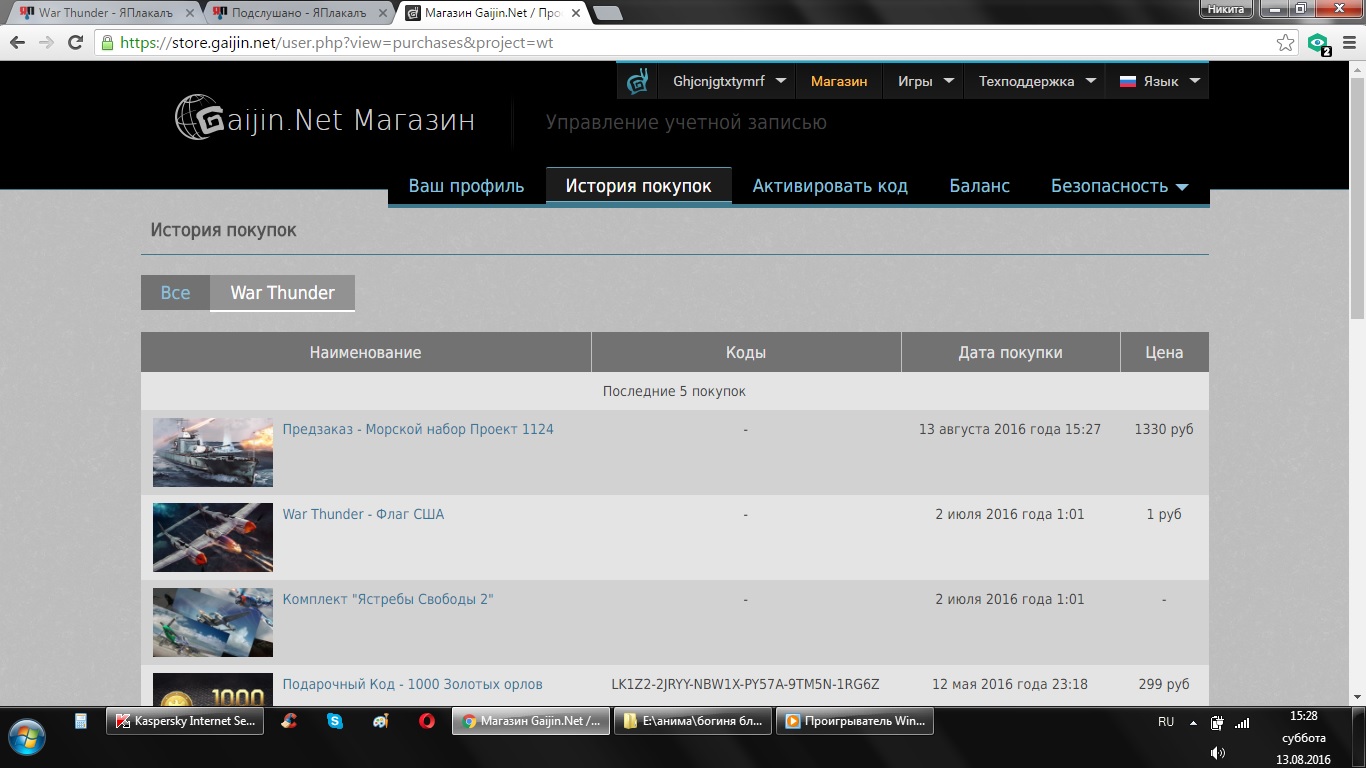Click the warship thumbnail for Проект 1124
The height and width of the screenshot is (768, 1366).
(x=213, y=452)
